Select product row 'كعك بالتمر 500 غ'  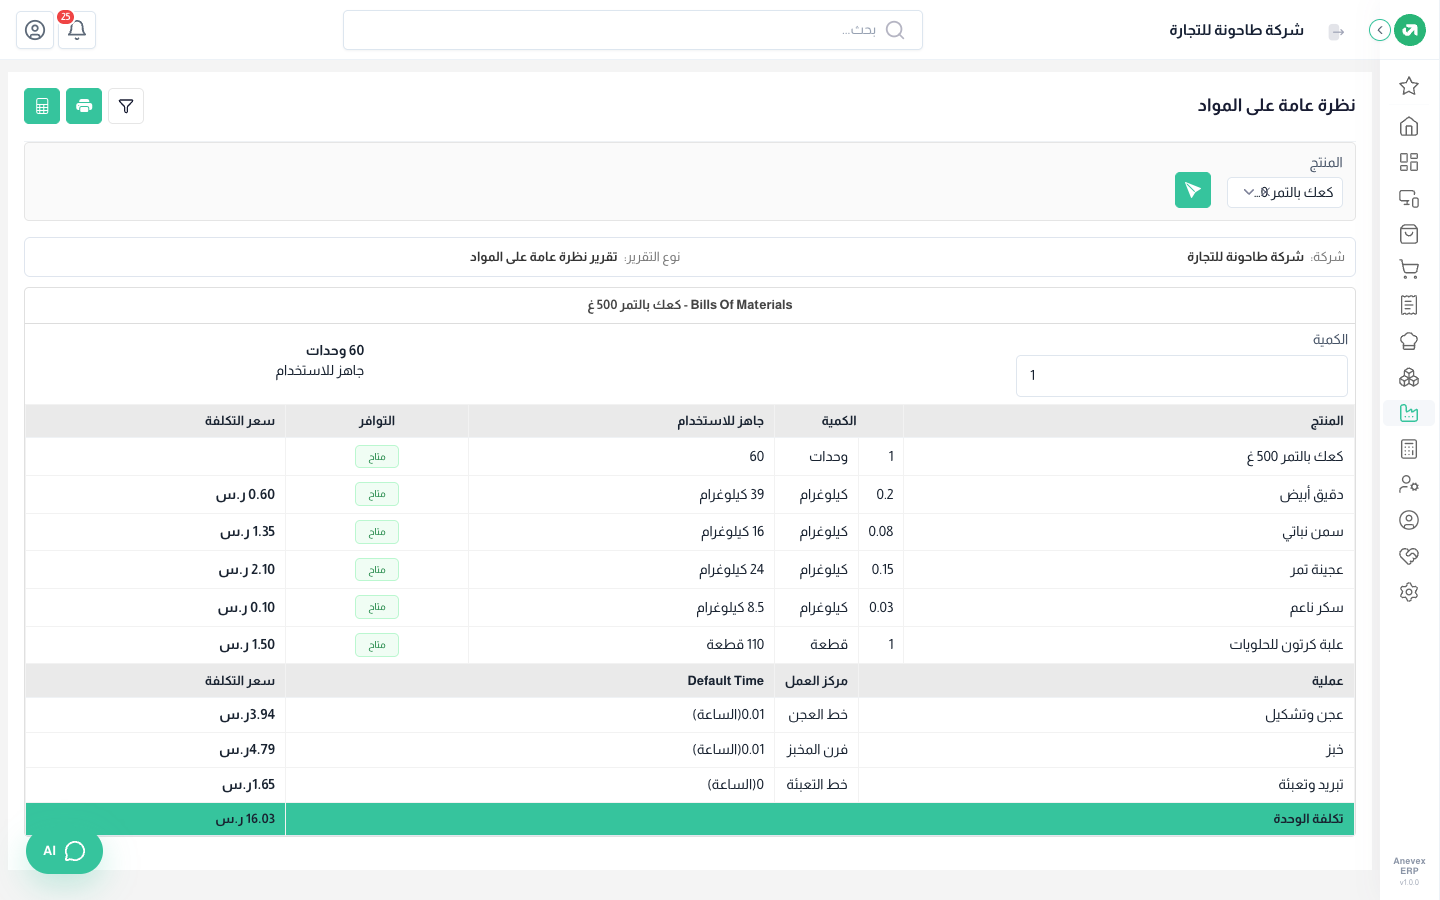coord(690,457)
